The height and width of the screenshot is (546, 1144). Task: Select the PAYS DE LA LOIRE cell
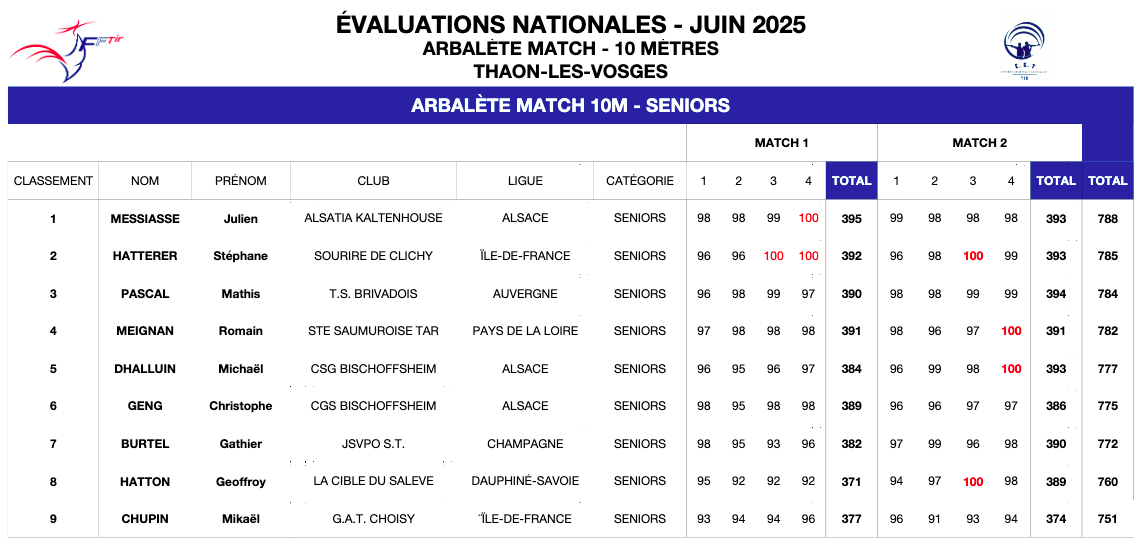[x=525, y=331]
